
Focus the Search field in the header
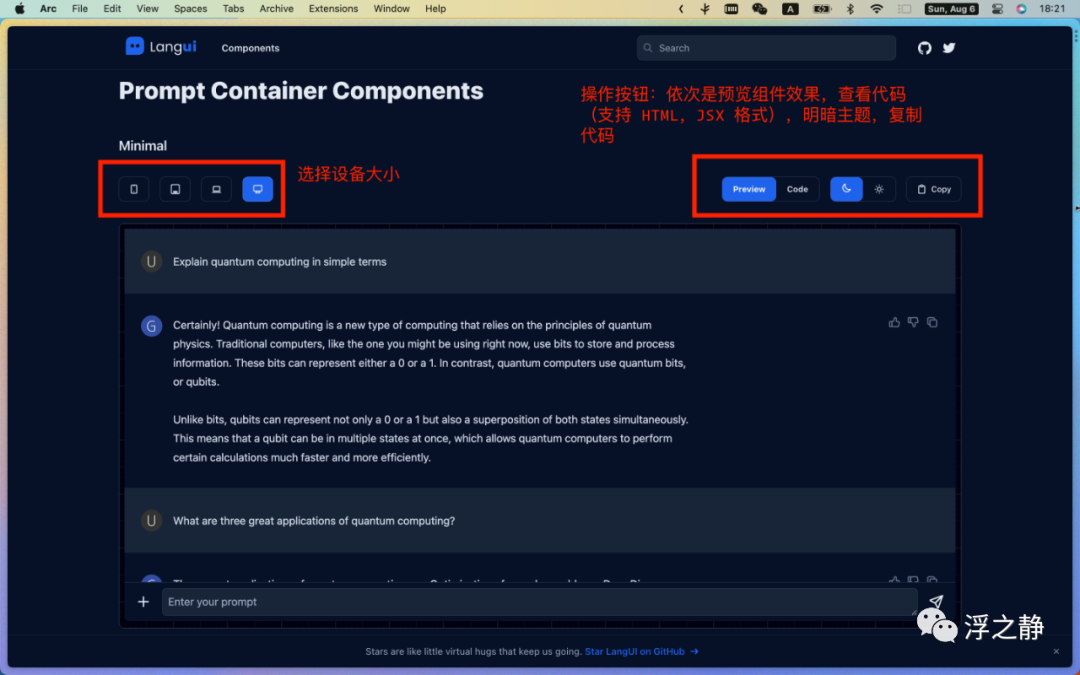[766, 48]
